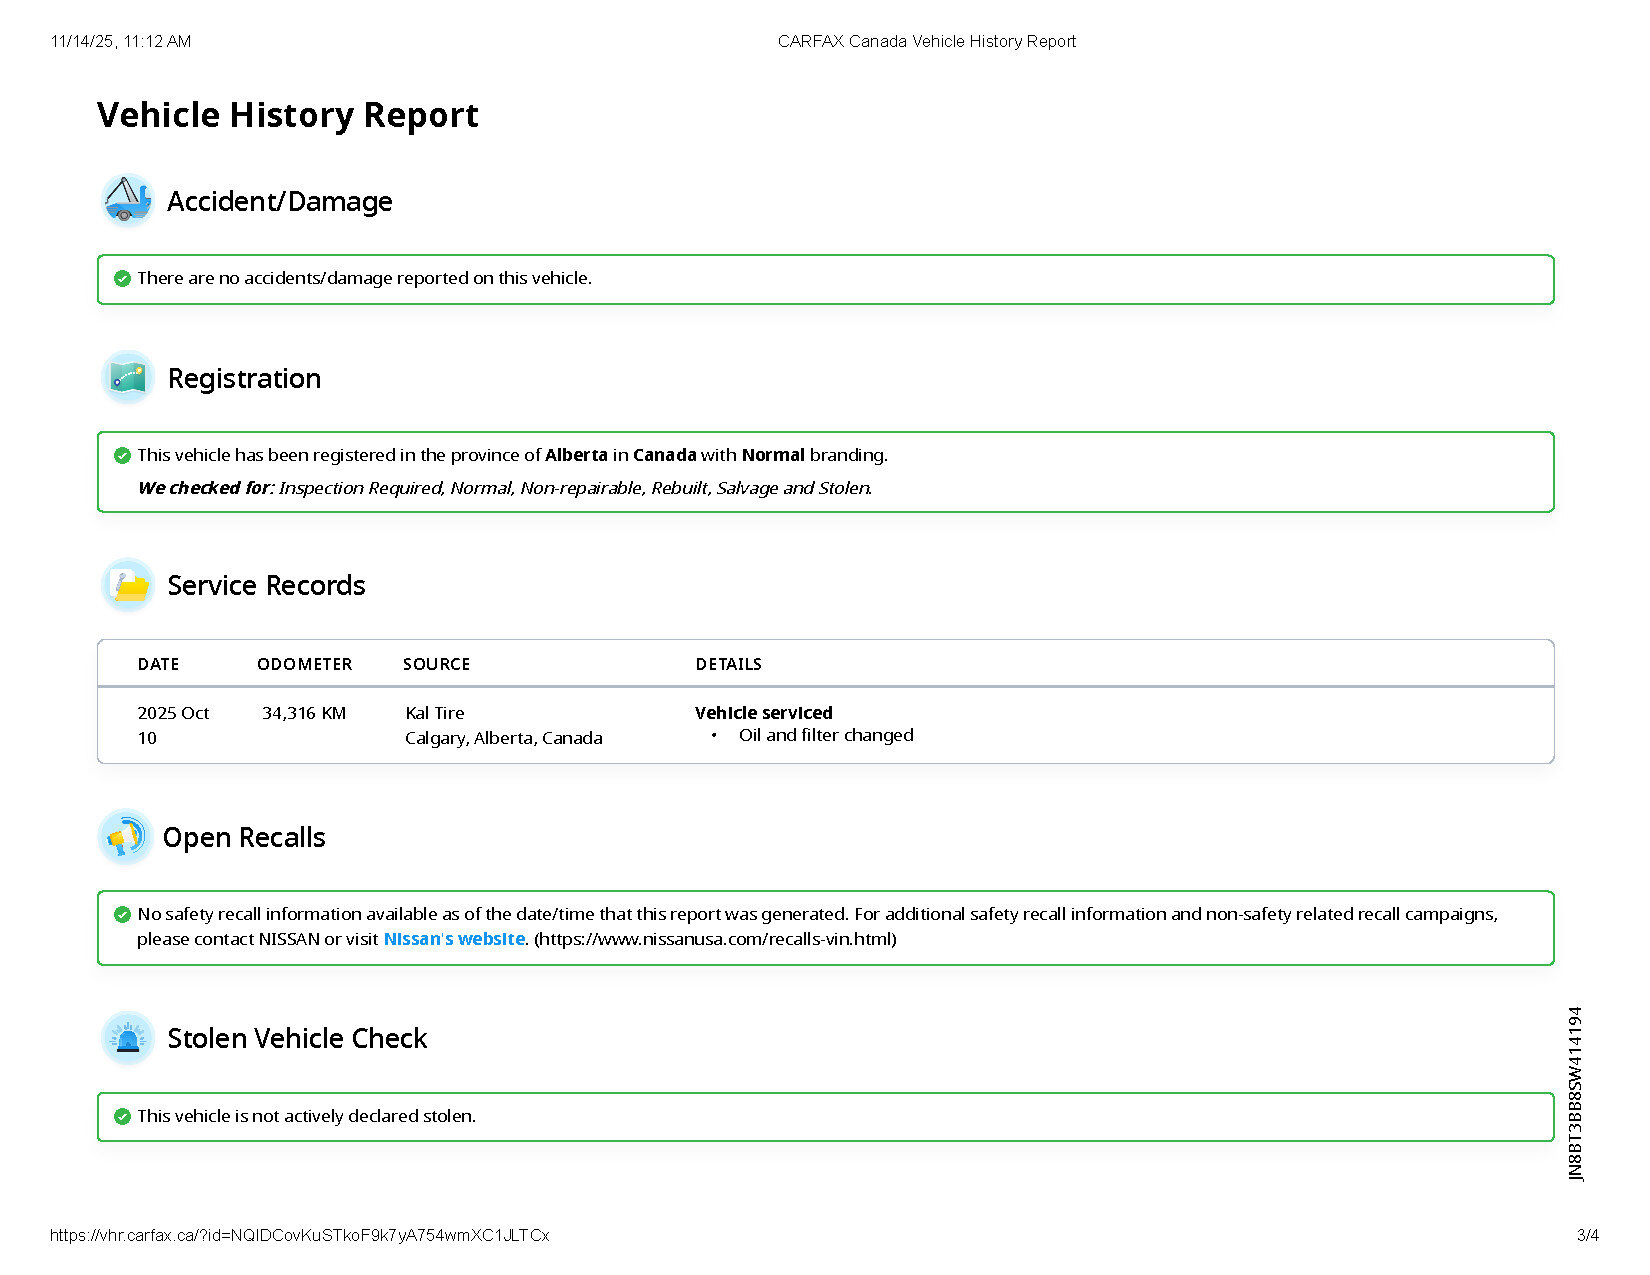Click the Accident/Damage tow truck icon
Image resolution: width=1650 pixels, height=1275 pixels.
pos(128,200)
